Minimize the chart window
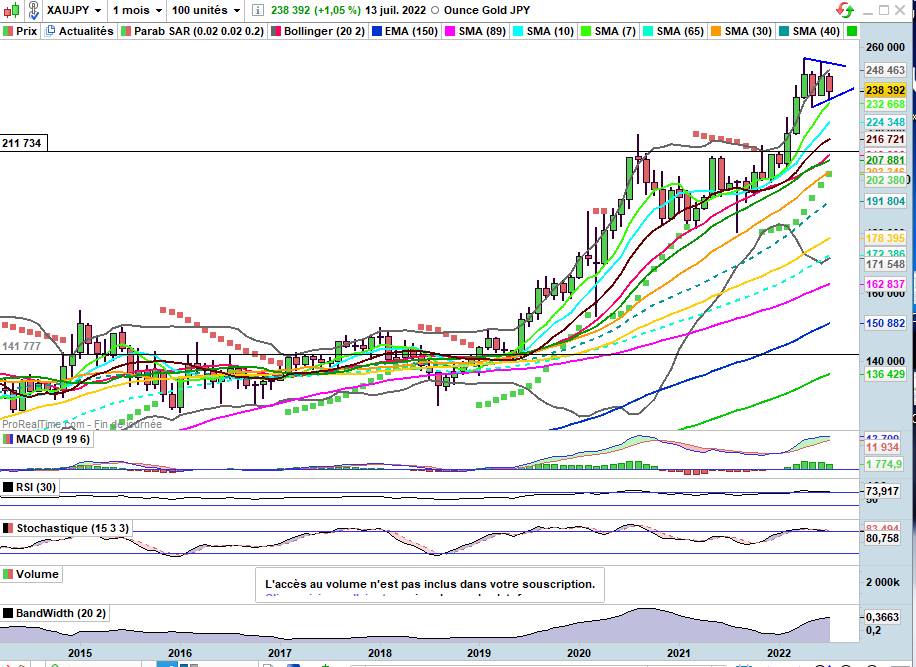Image resolution: width=916 pixels, height=667 pixels. pyautogui.click(x=868, y=11)
